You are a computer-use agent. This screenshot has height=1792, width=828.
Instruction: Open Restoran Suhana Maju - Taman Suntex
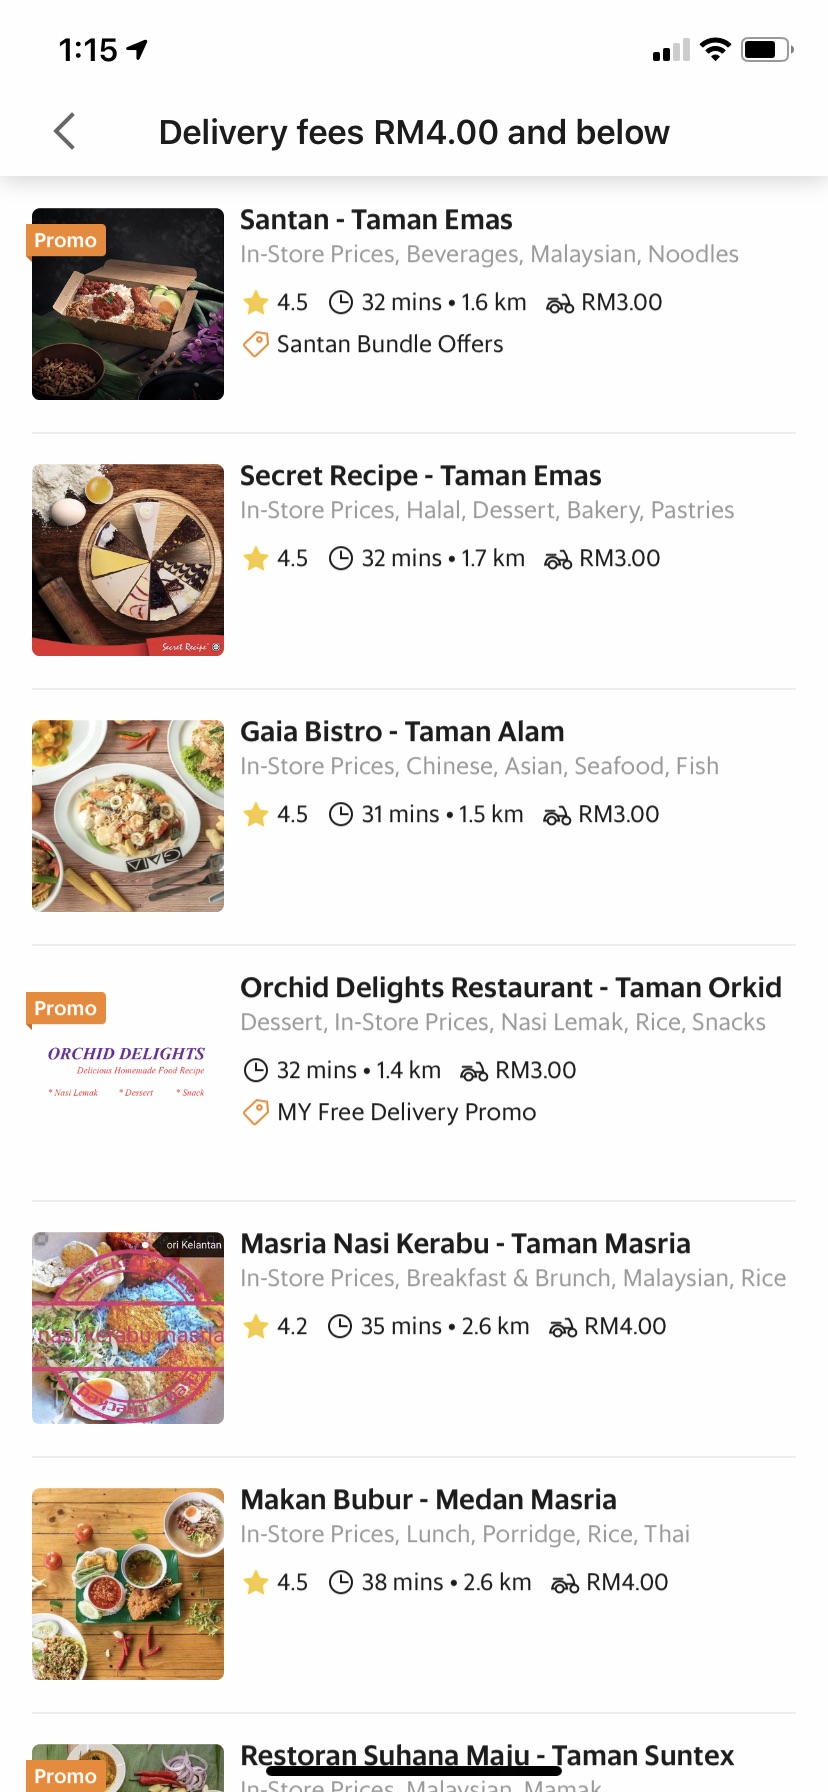(487, 1755)
